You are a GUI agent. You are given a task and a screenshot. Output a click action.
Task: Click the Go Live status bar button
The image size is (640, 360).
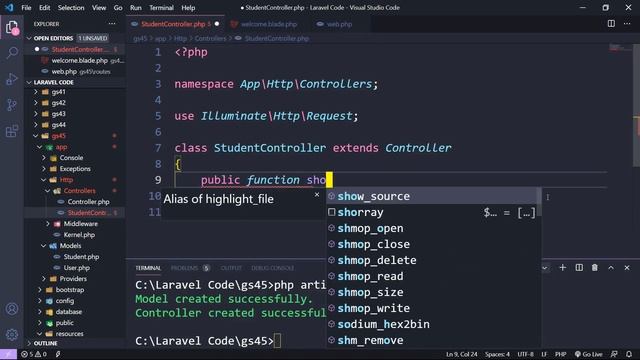click(x=589, y=354)
